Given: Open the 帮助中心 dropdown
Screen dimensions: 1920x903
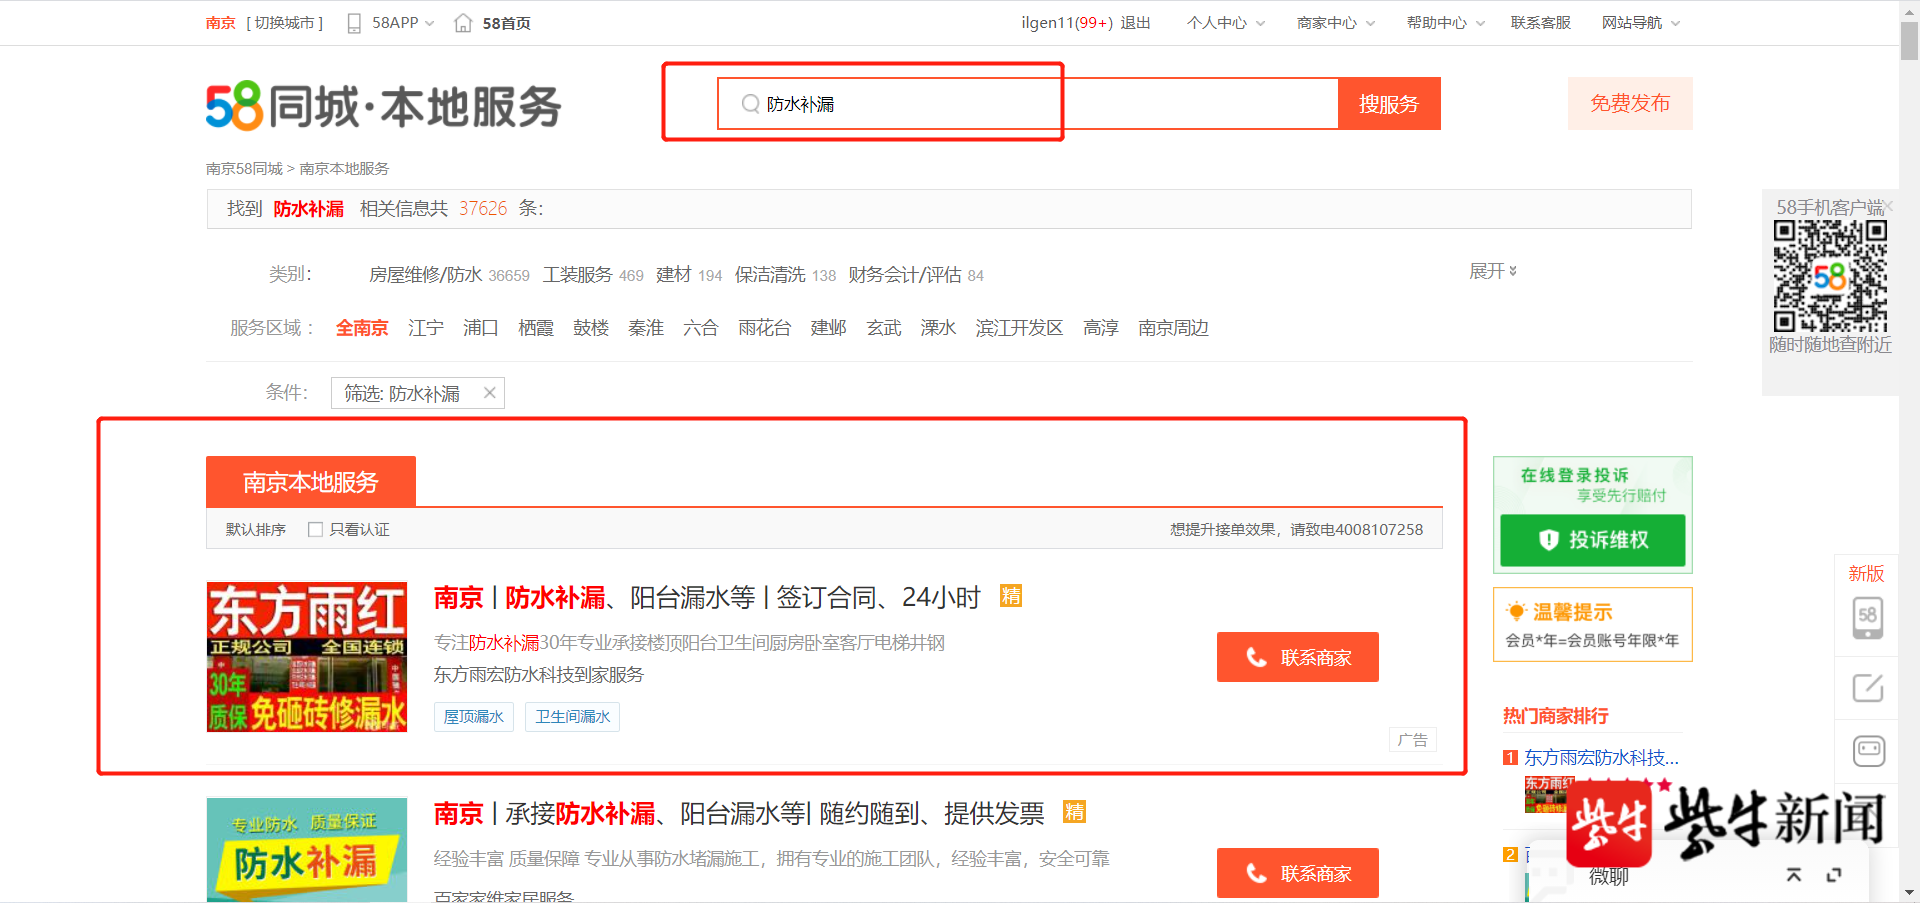Looking at the screenshot, I should [1446, 23].
